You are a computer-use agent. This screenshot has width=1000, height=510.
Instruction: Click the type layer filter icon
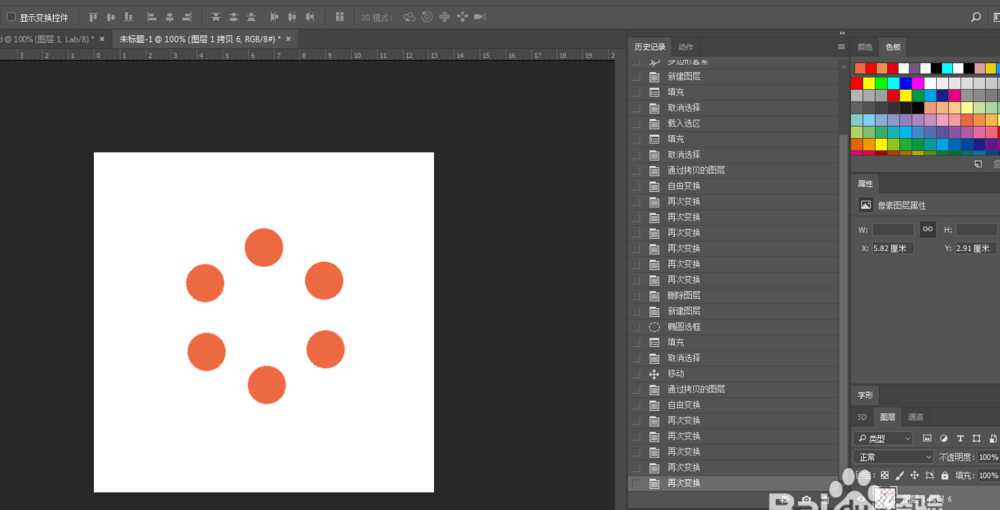click(x=960, y=438)
